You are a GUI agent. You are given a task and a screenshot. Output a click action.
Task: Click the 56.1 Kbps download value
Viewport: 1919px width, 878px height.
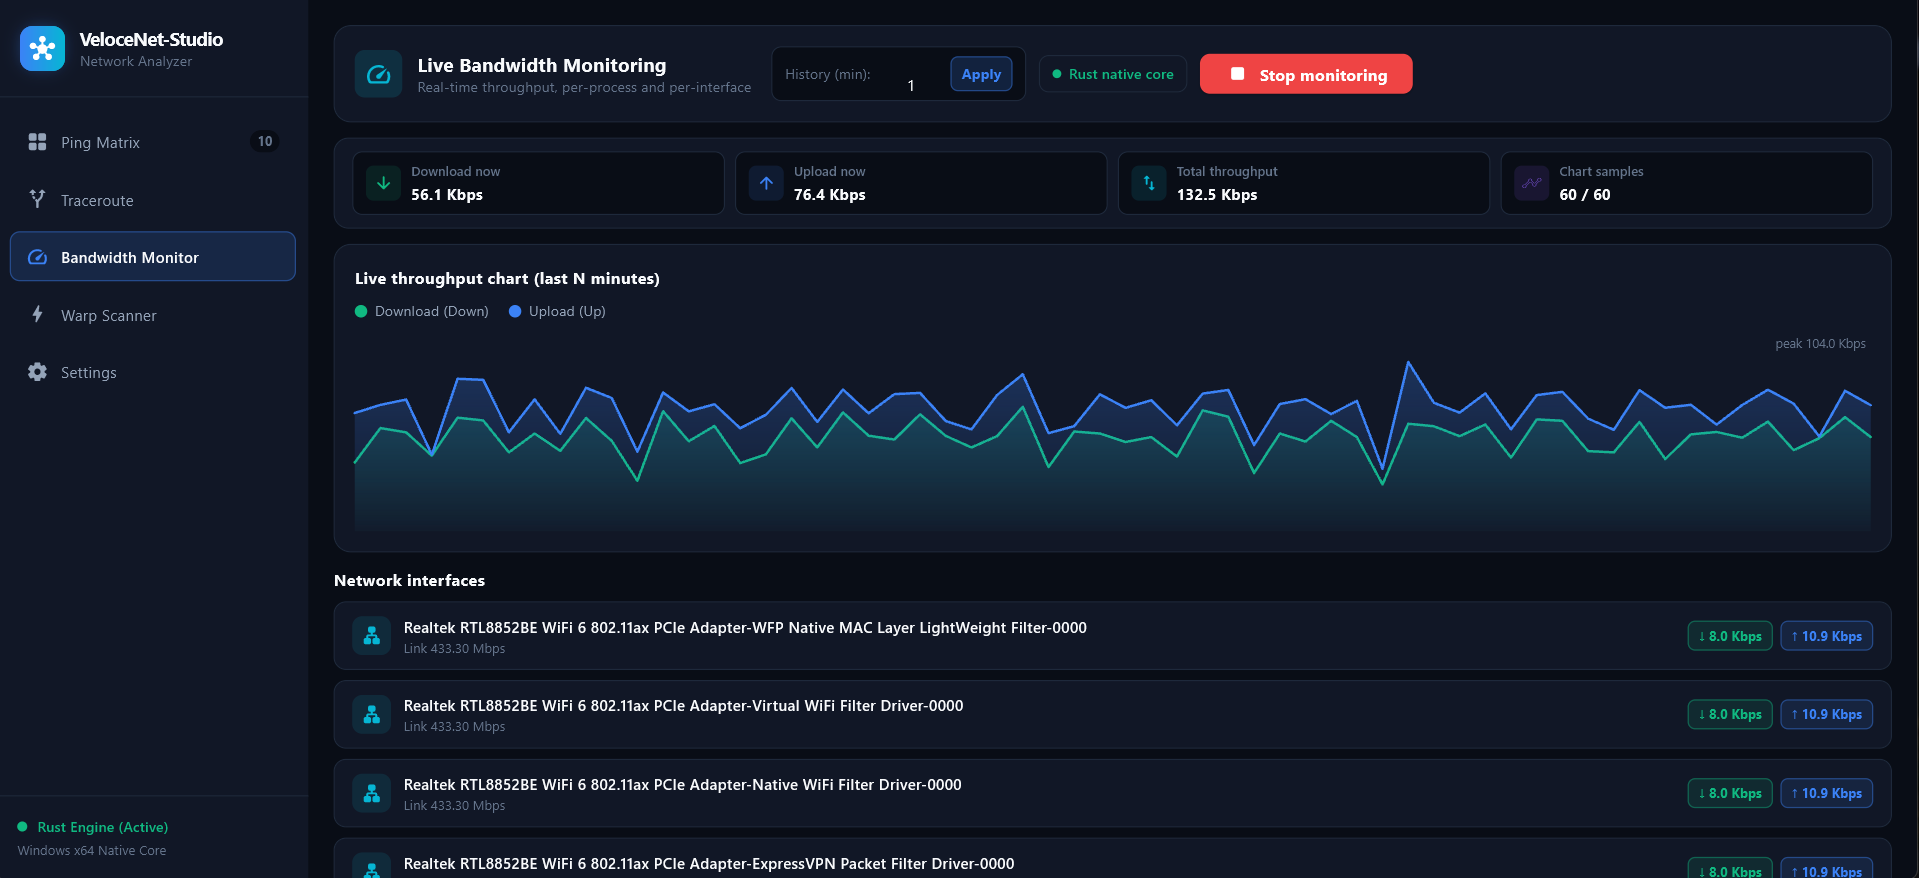tap(447, 195)
